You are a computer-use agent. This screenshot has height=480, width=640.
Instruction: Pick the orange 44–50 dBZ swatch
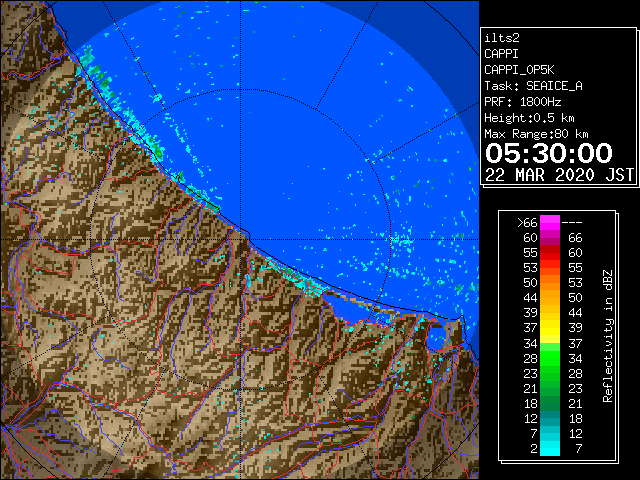point(550,298)
